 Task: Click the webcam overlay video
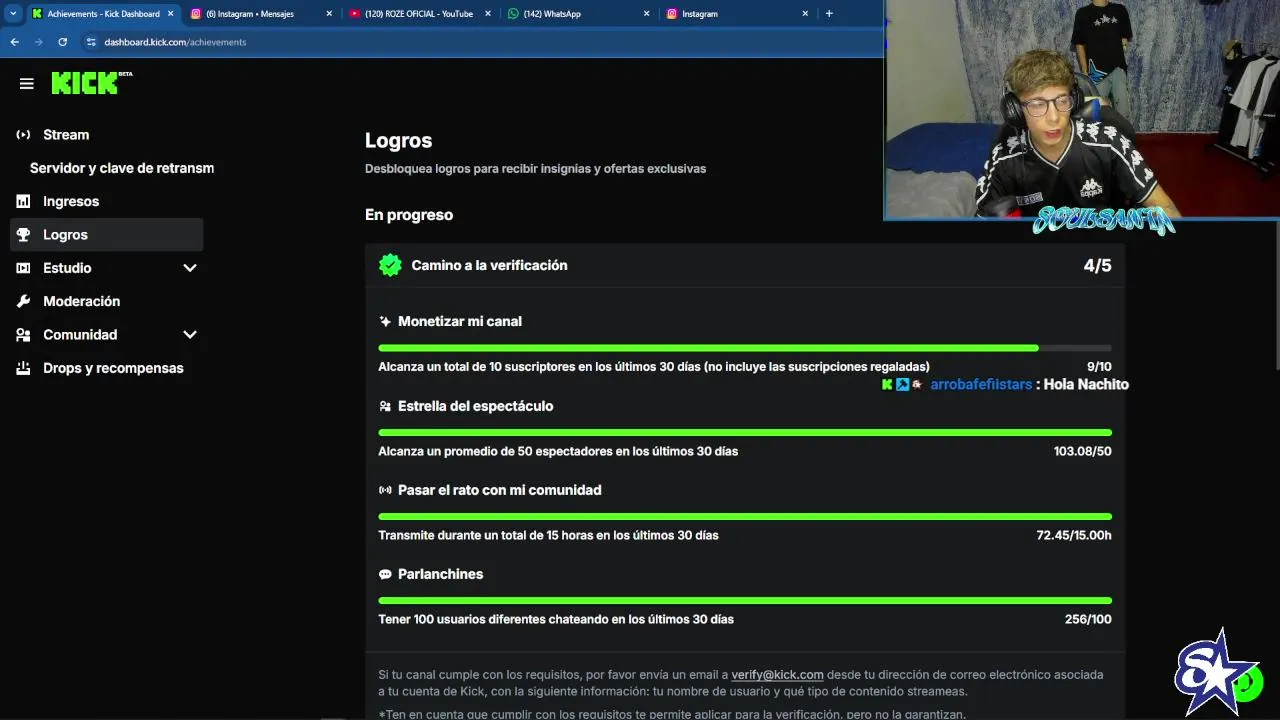(x=1082, y=108)
